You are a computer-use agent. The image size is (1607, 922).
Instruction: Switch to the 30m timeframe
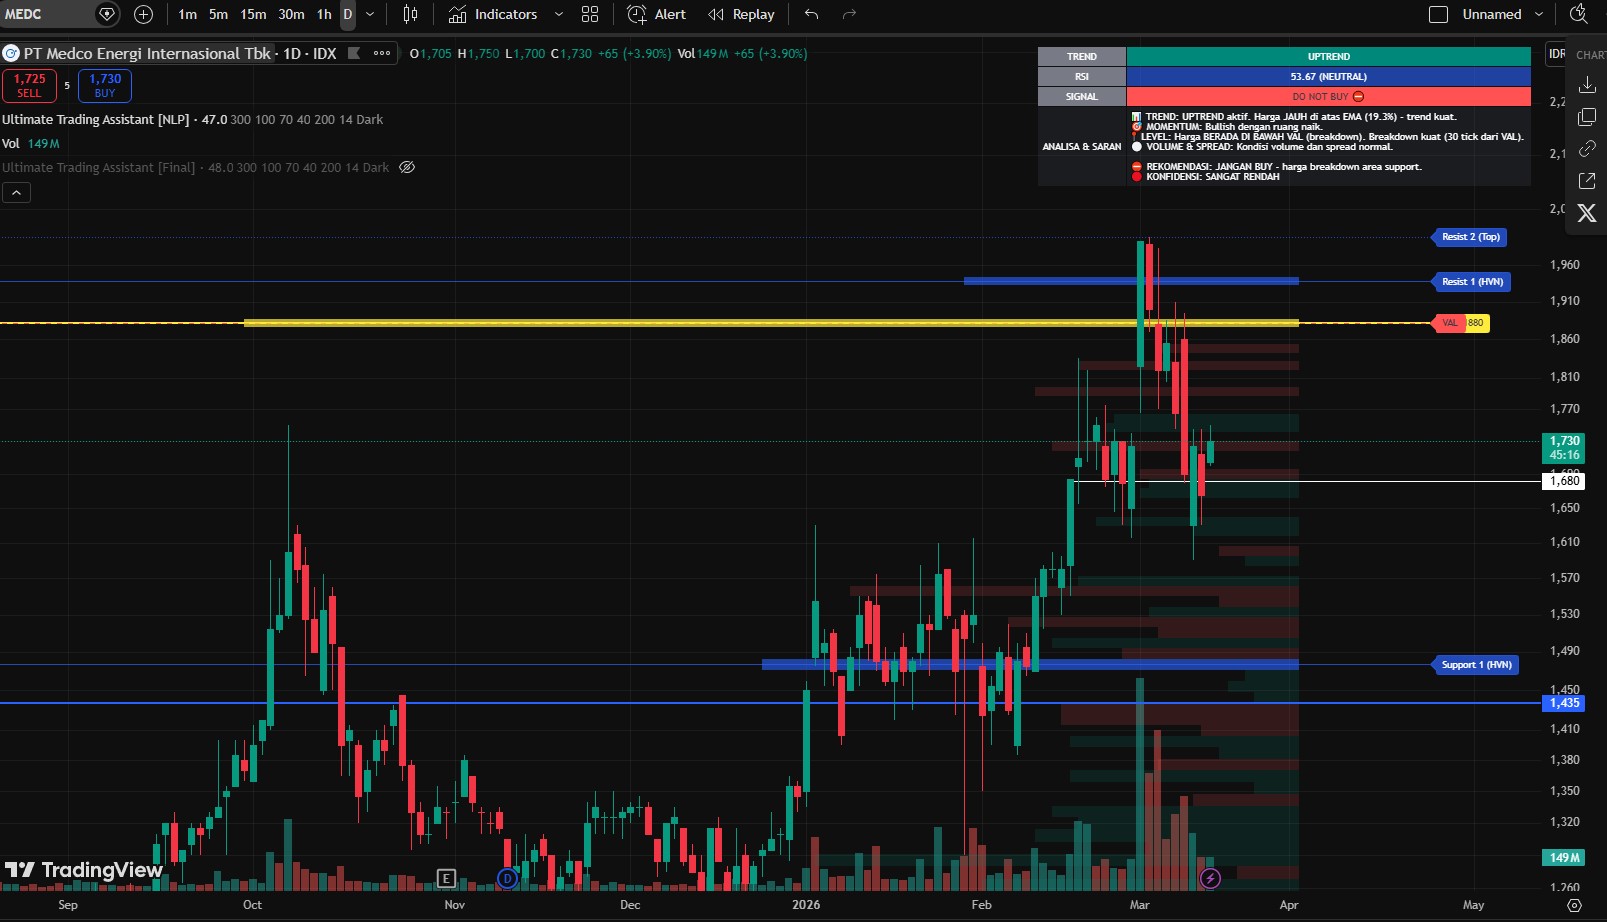click(x=291, y=14)
